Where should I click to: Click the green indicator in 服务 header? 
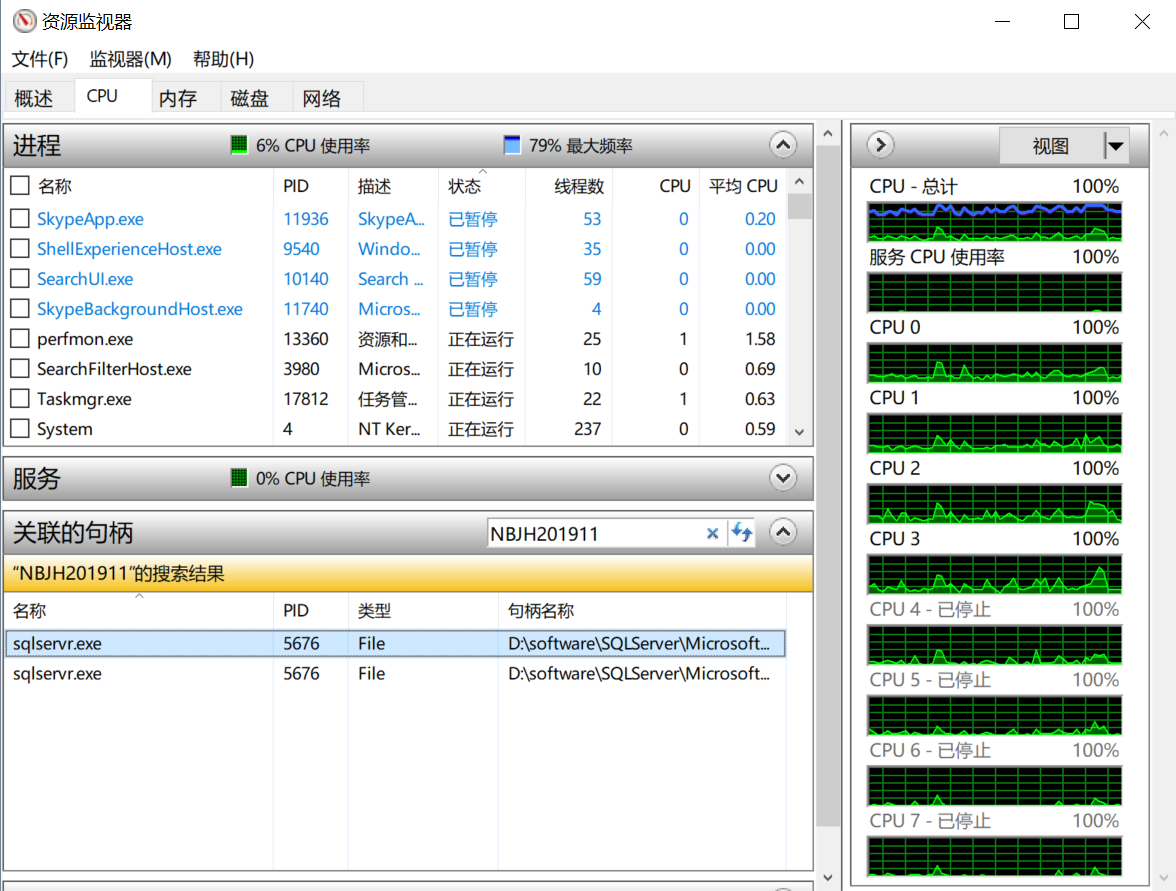coord(238,478)
